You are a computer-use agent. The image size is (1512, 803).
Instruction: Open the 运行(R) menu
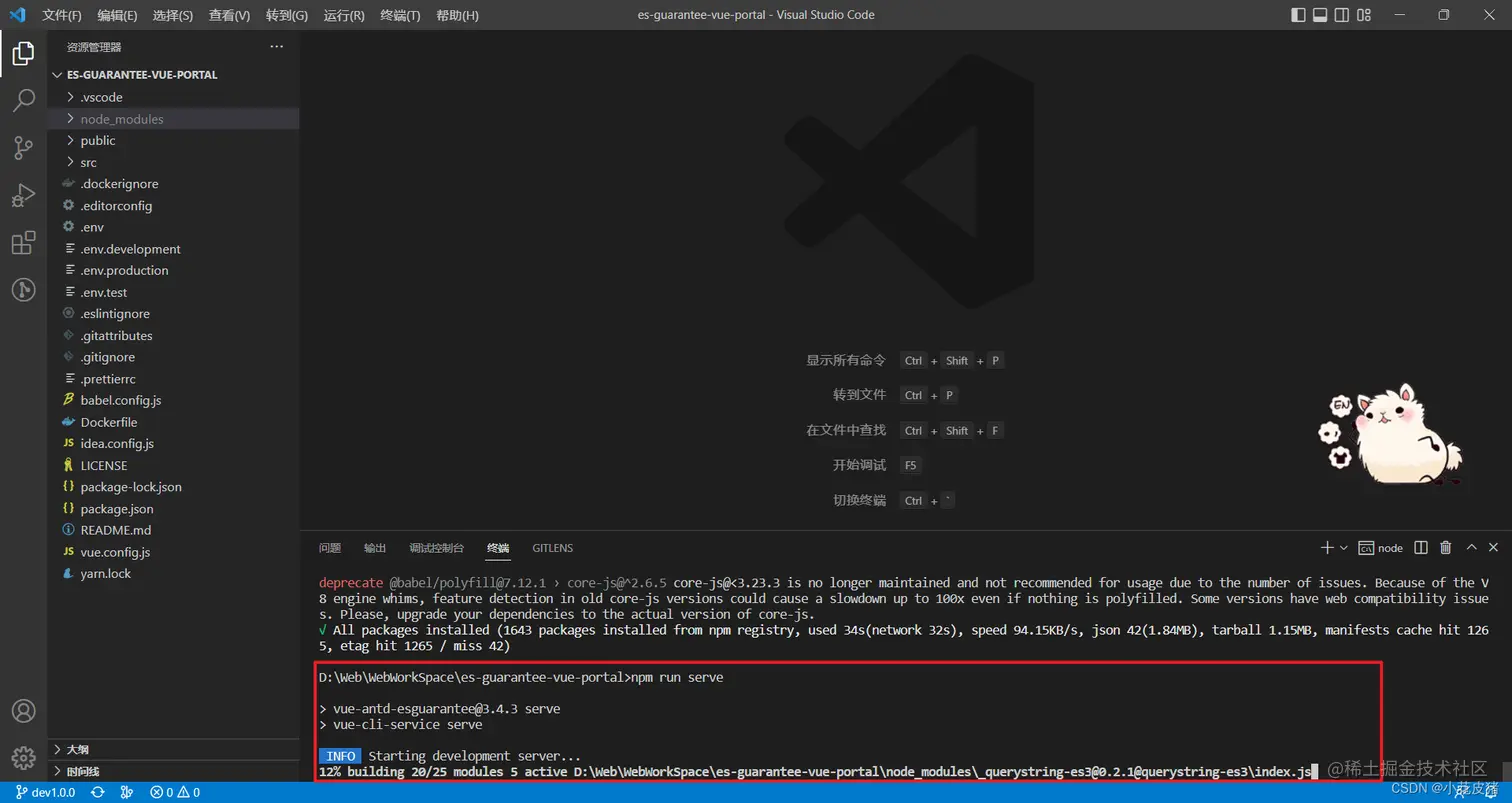344,15
